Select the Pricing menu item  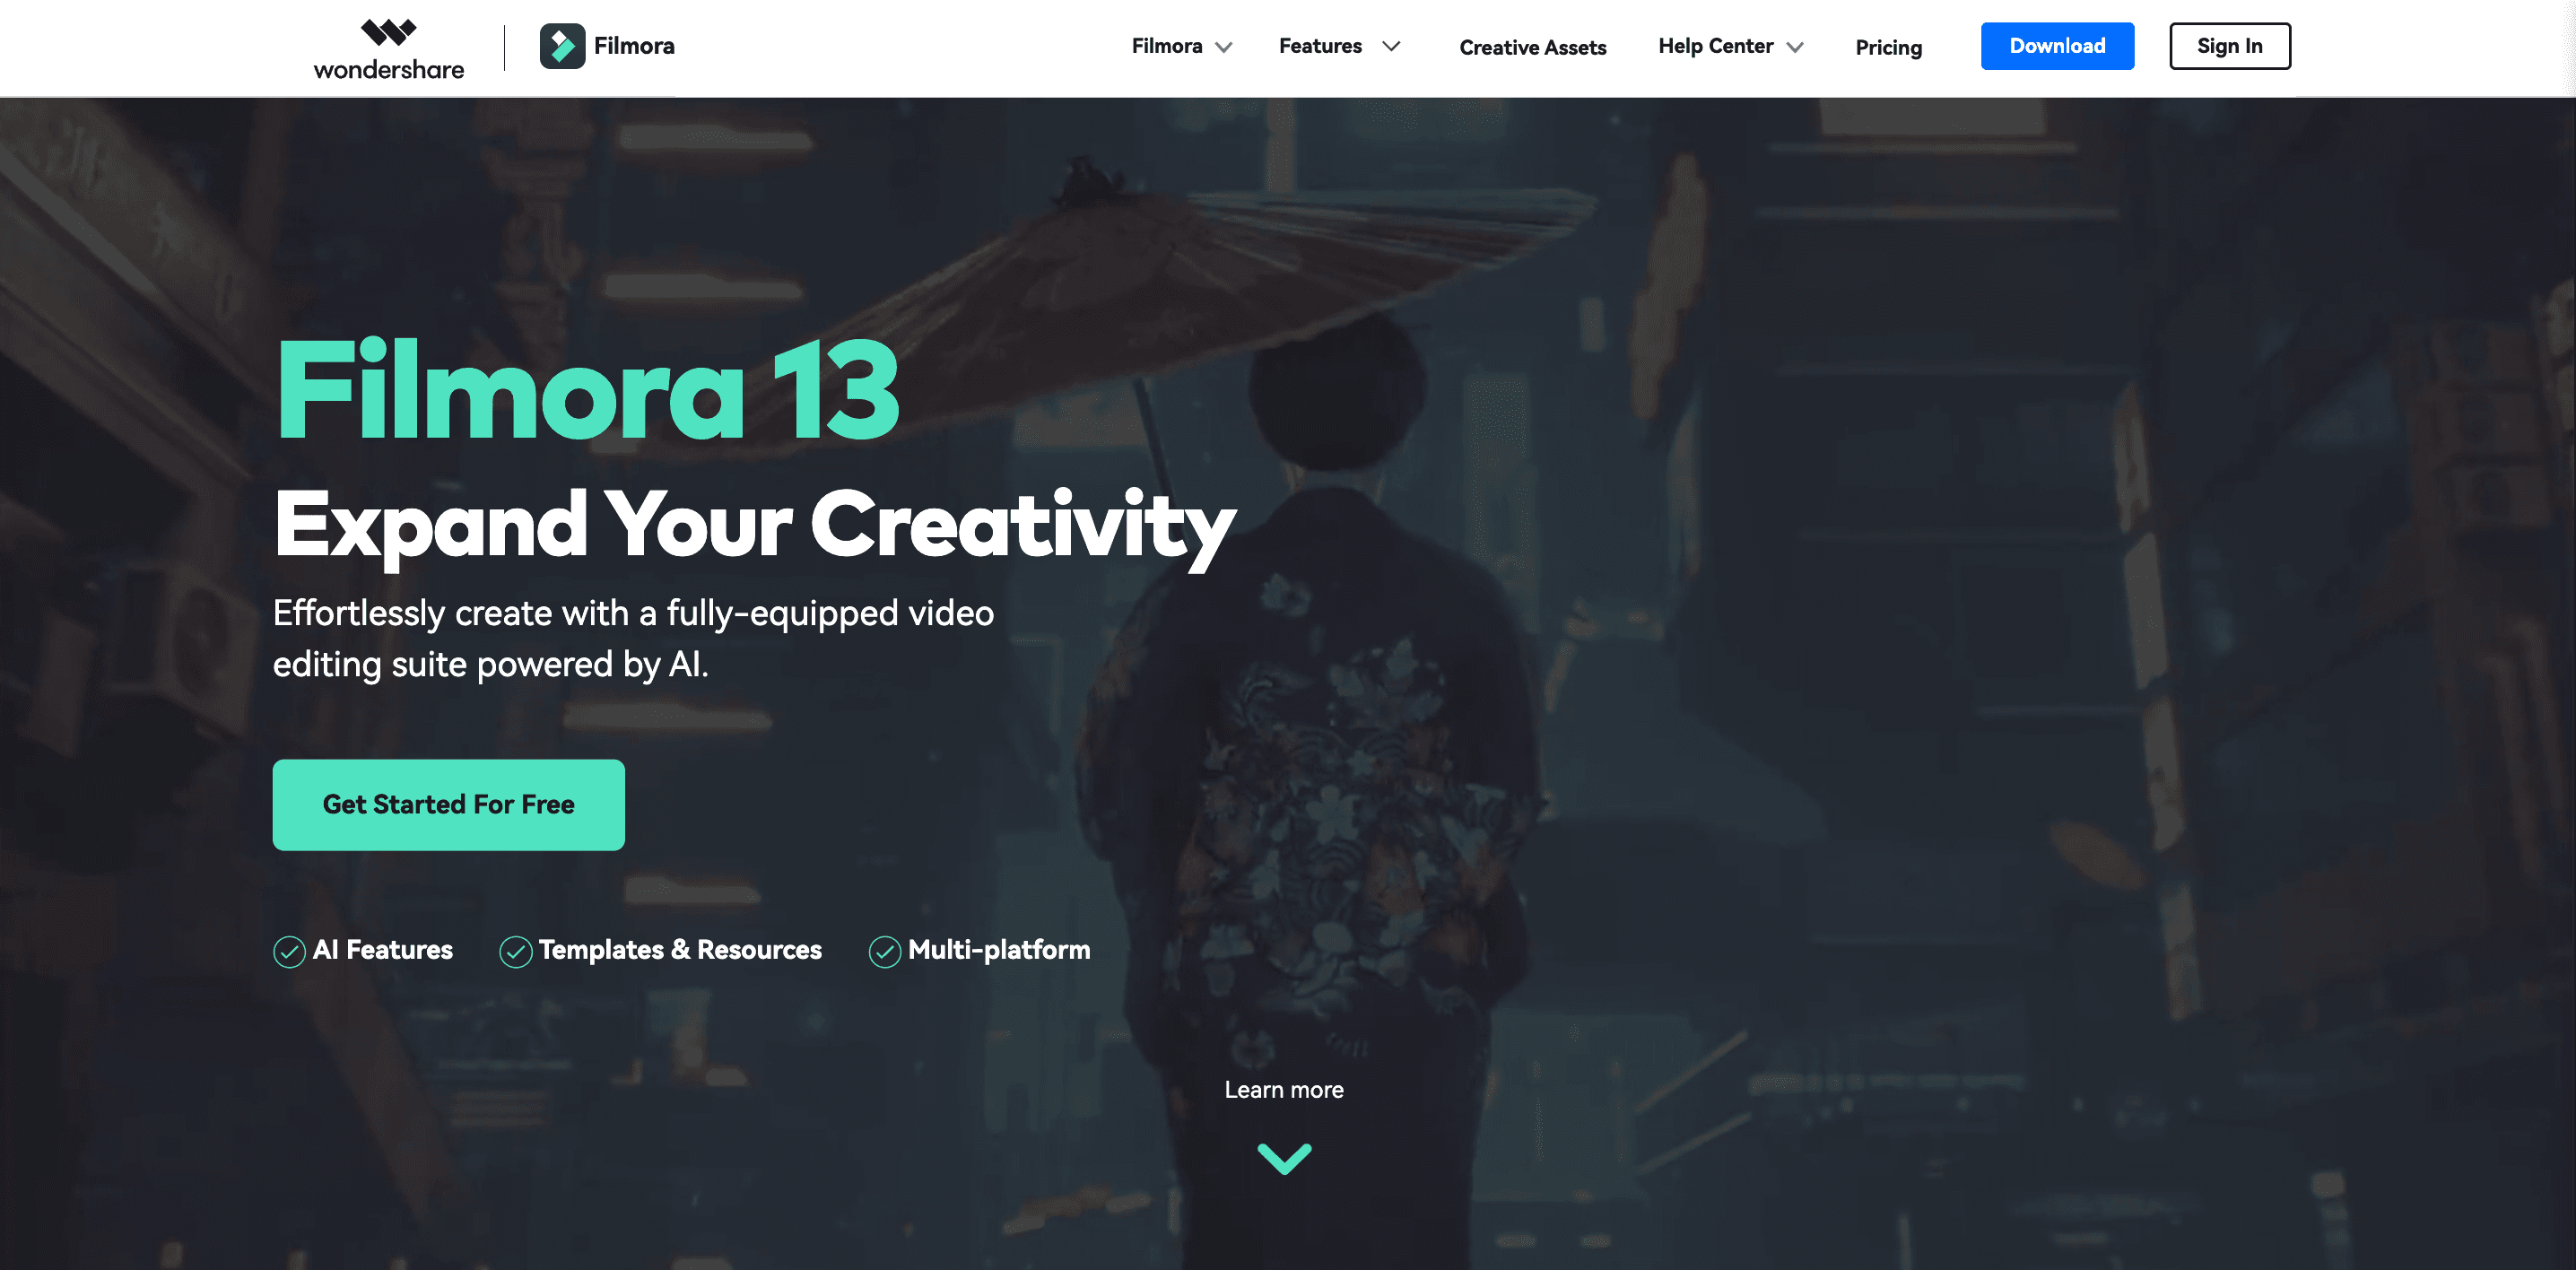(x=1888, y=46)
